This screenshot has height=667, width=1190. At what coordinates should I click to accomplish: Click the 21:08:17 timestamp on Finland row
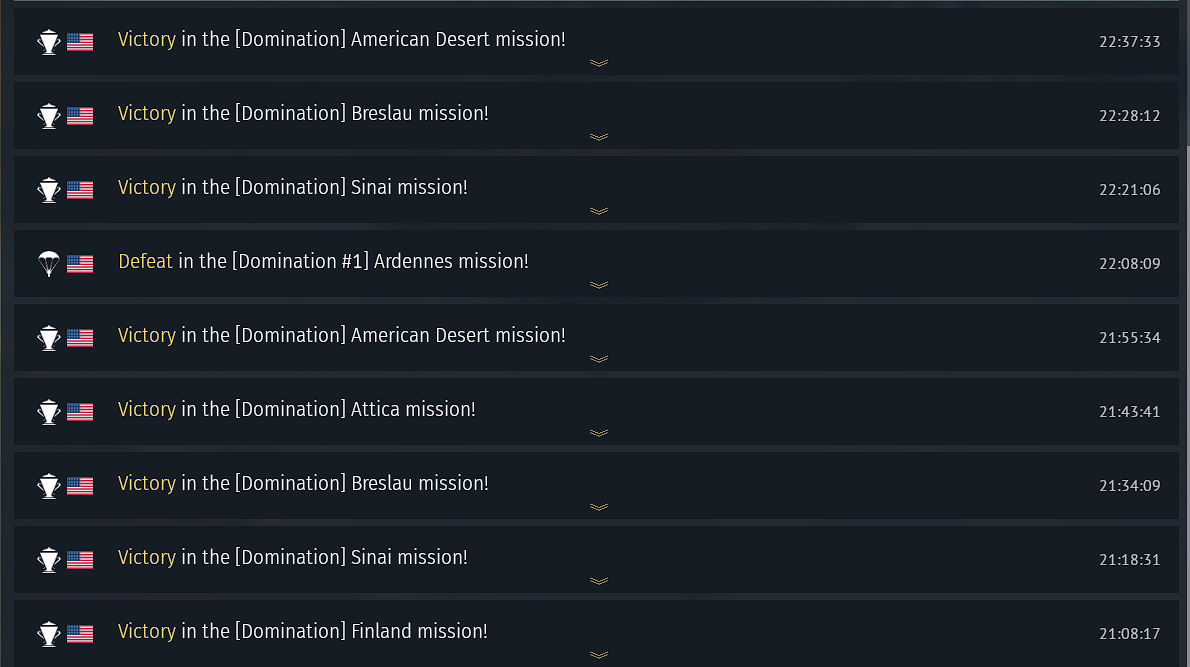[1129, 634]
